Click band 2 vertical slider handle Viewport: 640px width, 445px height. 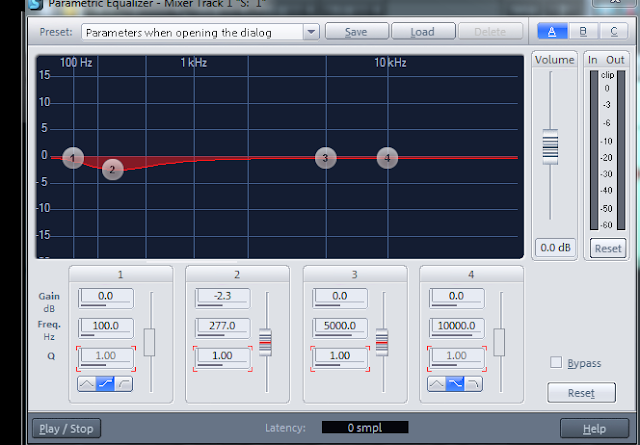[x=265, y=342]
